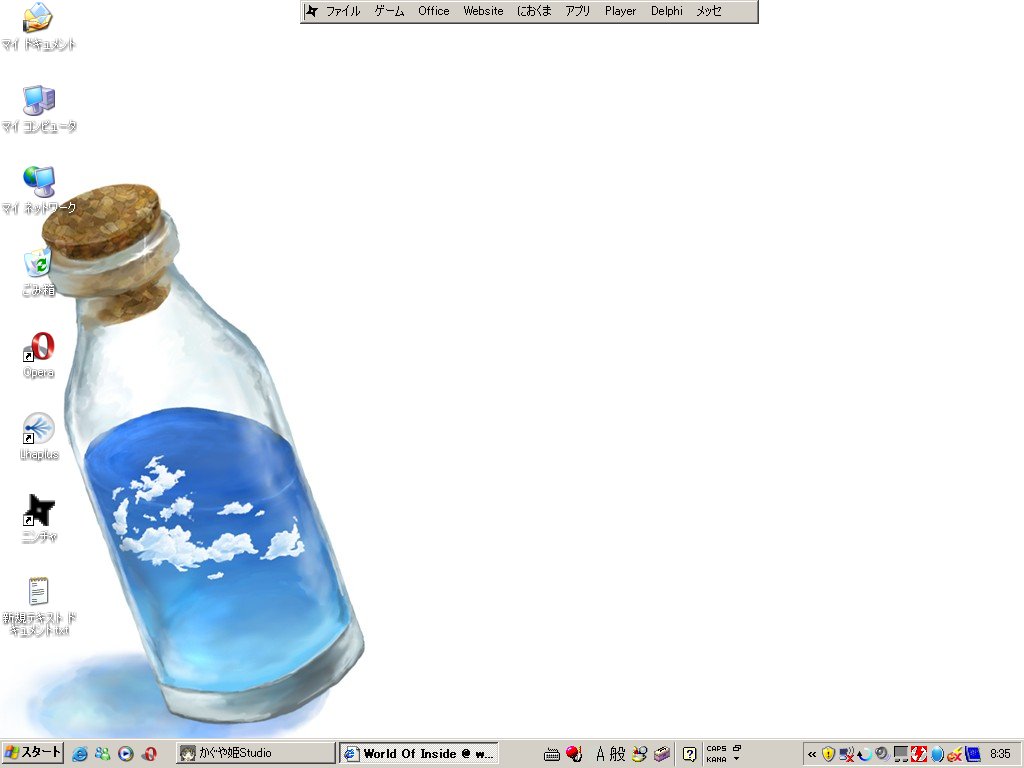Select the 新規テキスト ドキュメント.txt file icon
Viewport: 1024px width, 768px height.
[x=39, y=606]
